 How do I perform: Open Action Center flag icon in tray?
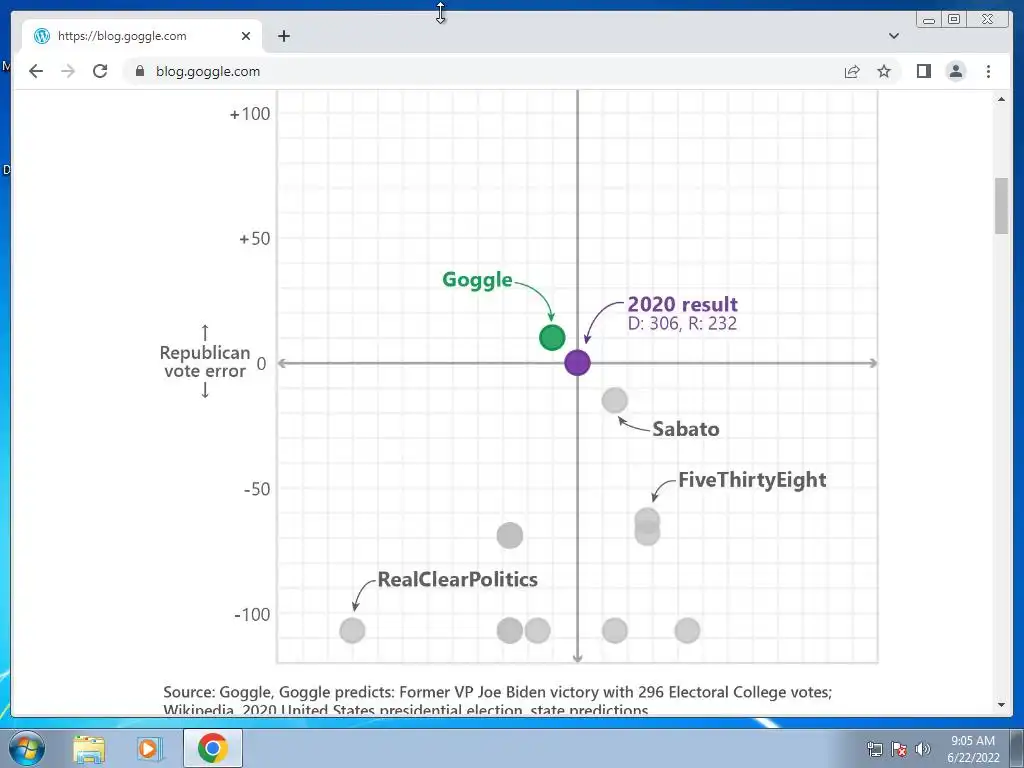(899, 749)
